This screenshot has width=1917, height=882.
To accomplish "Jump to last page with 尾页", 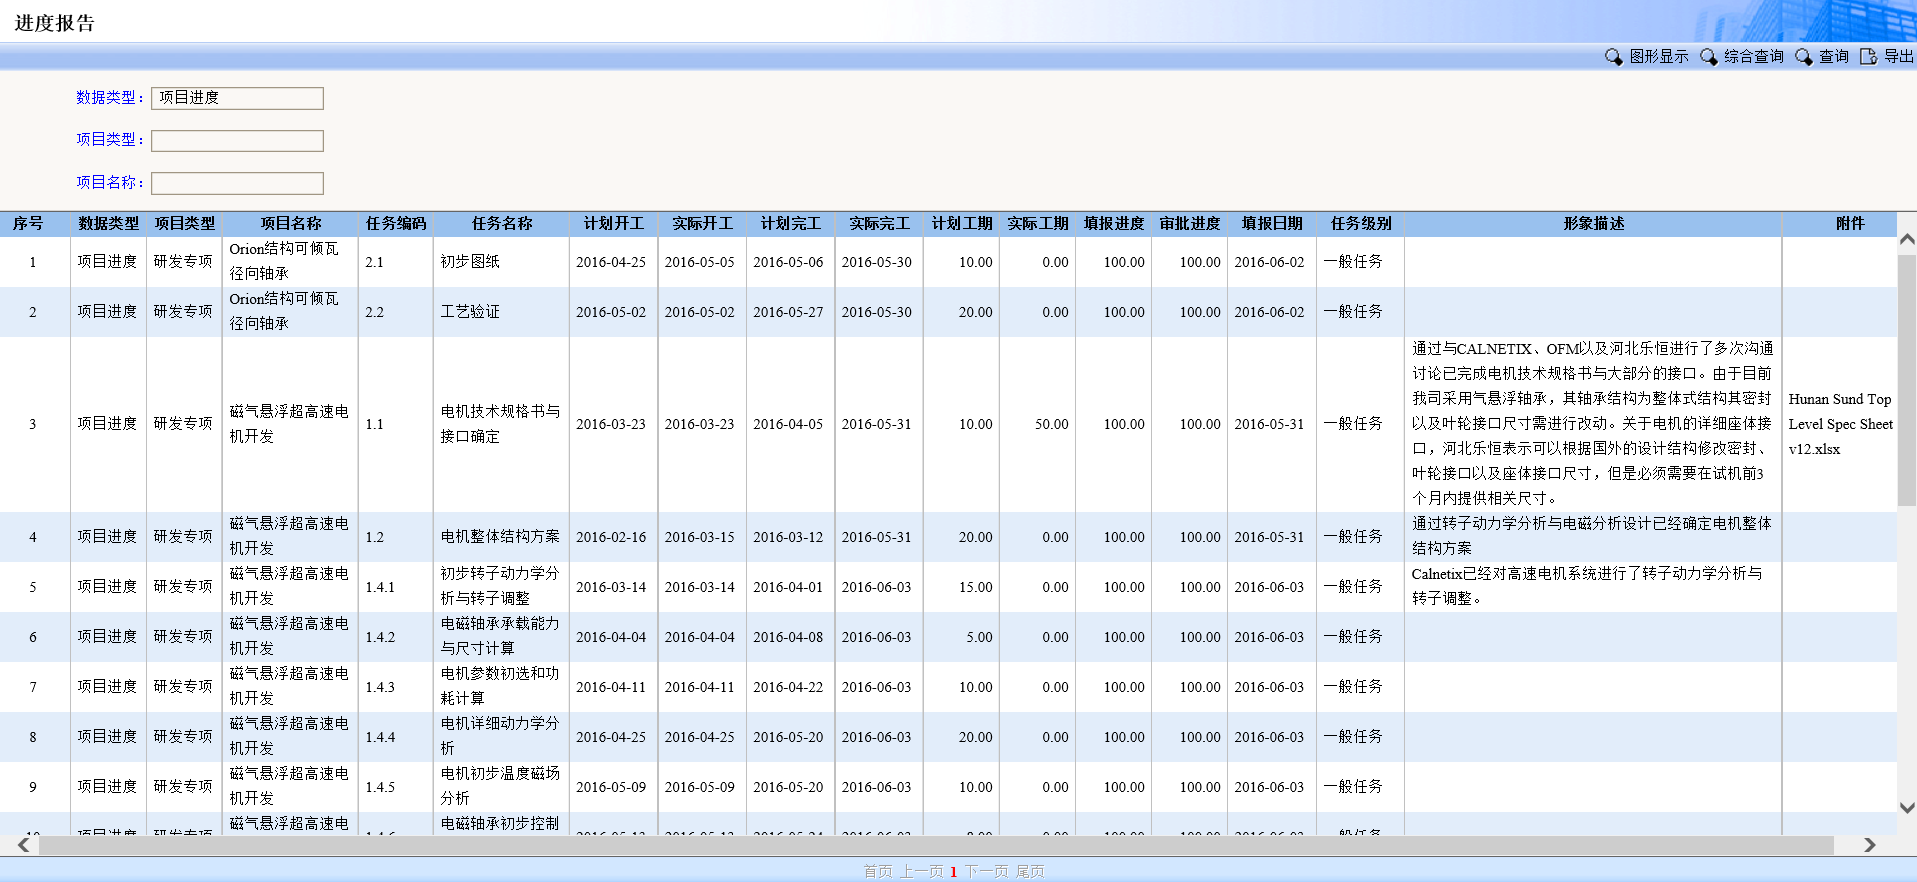I will point(1030,872).
